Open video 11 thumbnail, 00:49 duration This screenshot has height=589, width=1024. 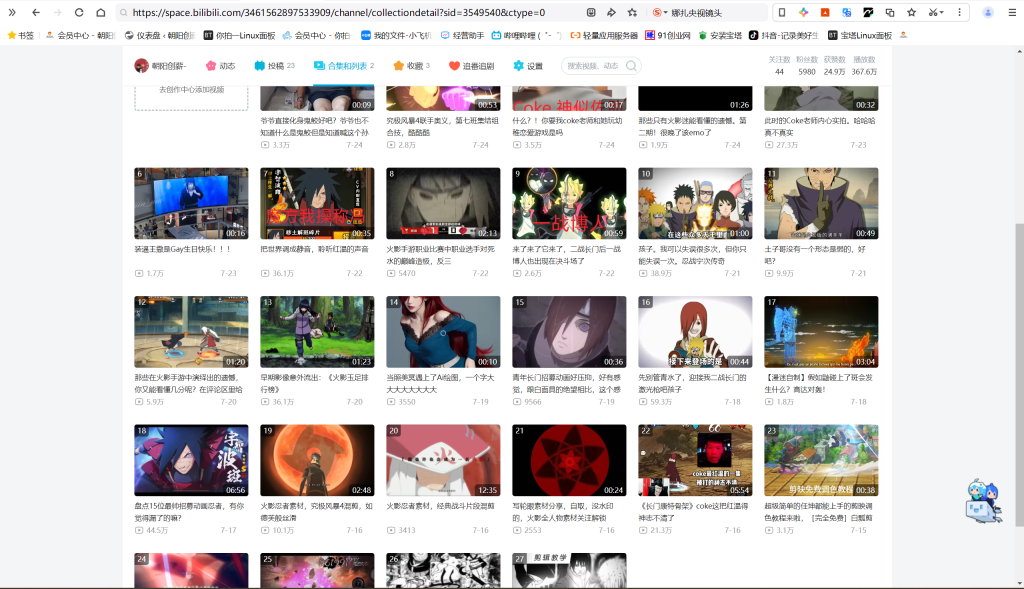822,203
